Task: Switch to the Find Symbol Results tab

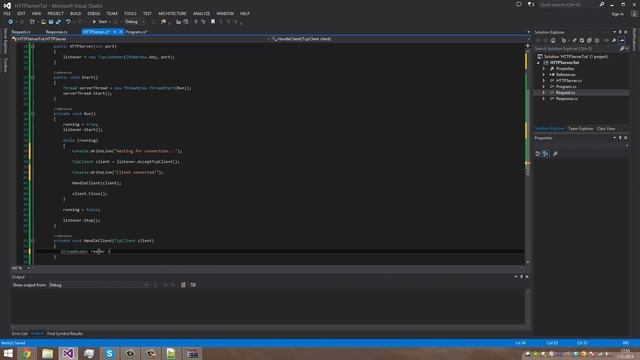Action: 65,333
